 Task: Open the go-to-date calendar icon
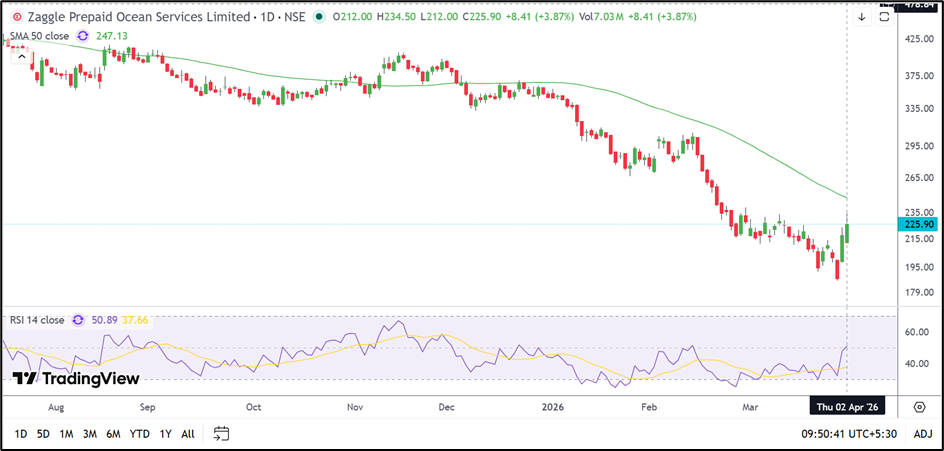222,434
